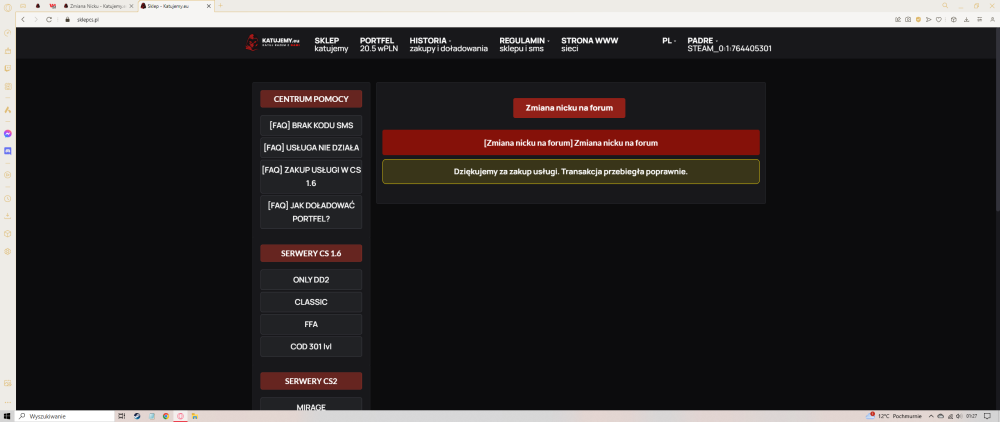Open Discord in the browser sidebar
Viewport: 1000px width, 422px height.
(x=8, y=151)
